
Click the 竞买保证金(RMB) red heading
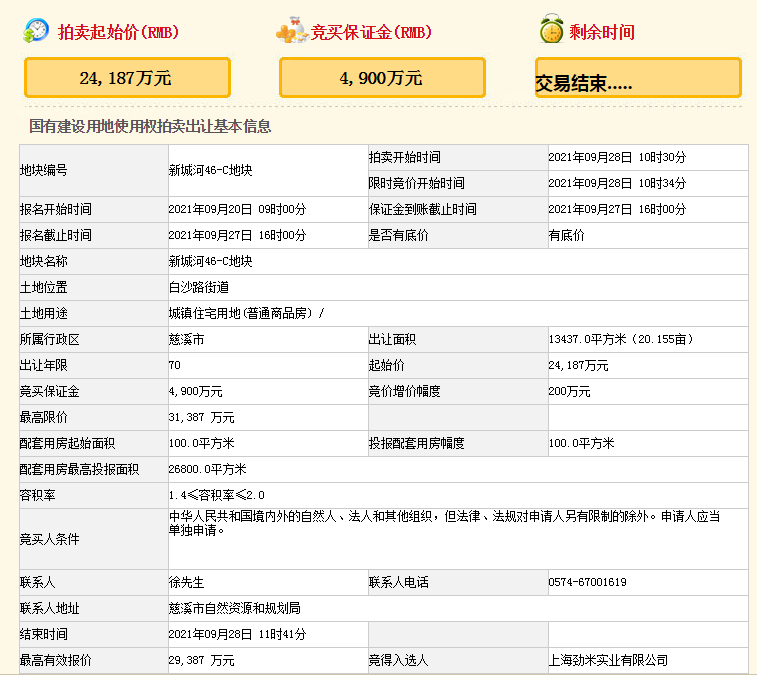point(371,32)
